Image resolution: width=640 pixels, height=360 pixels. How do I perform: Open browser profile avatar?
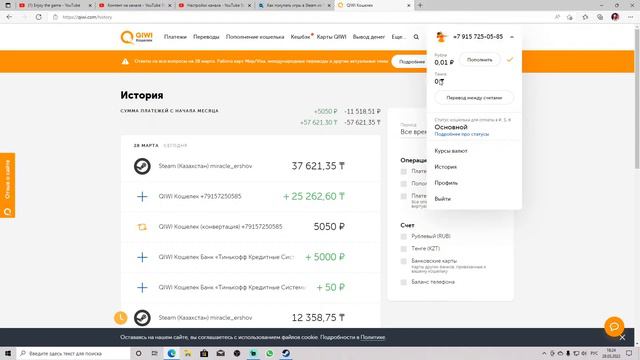coord(615,17)
